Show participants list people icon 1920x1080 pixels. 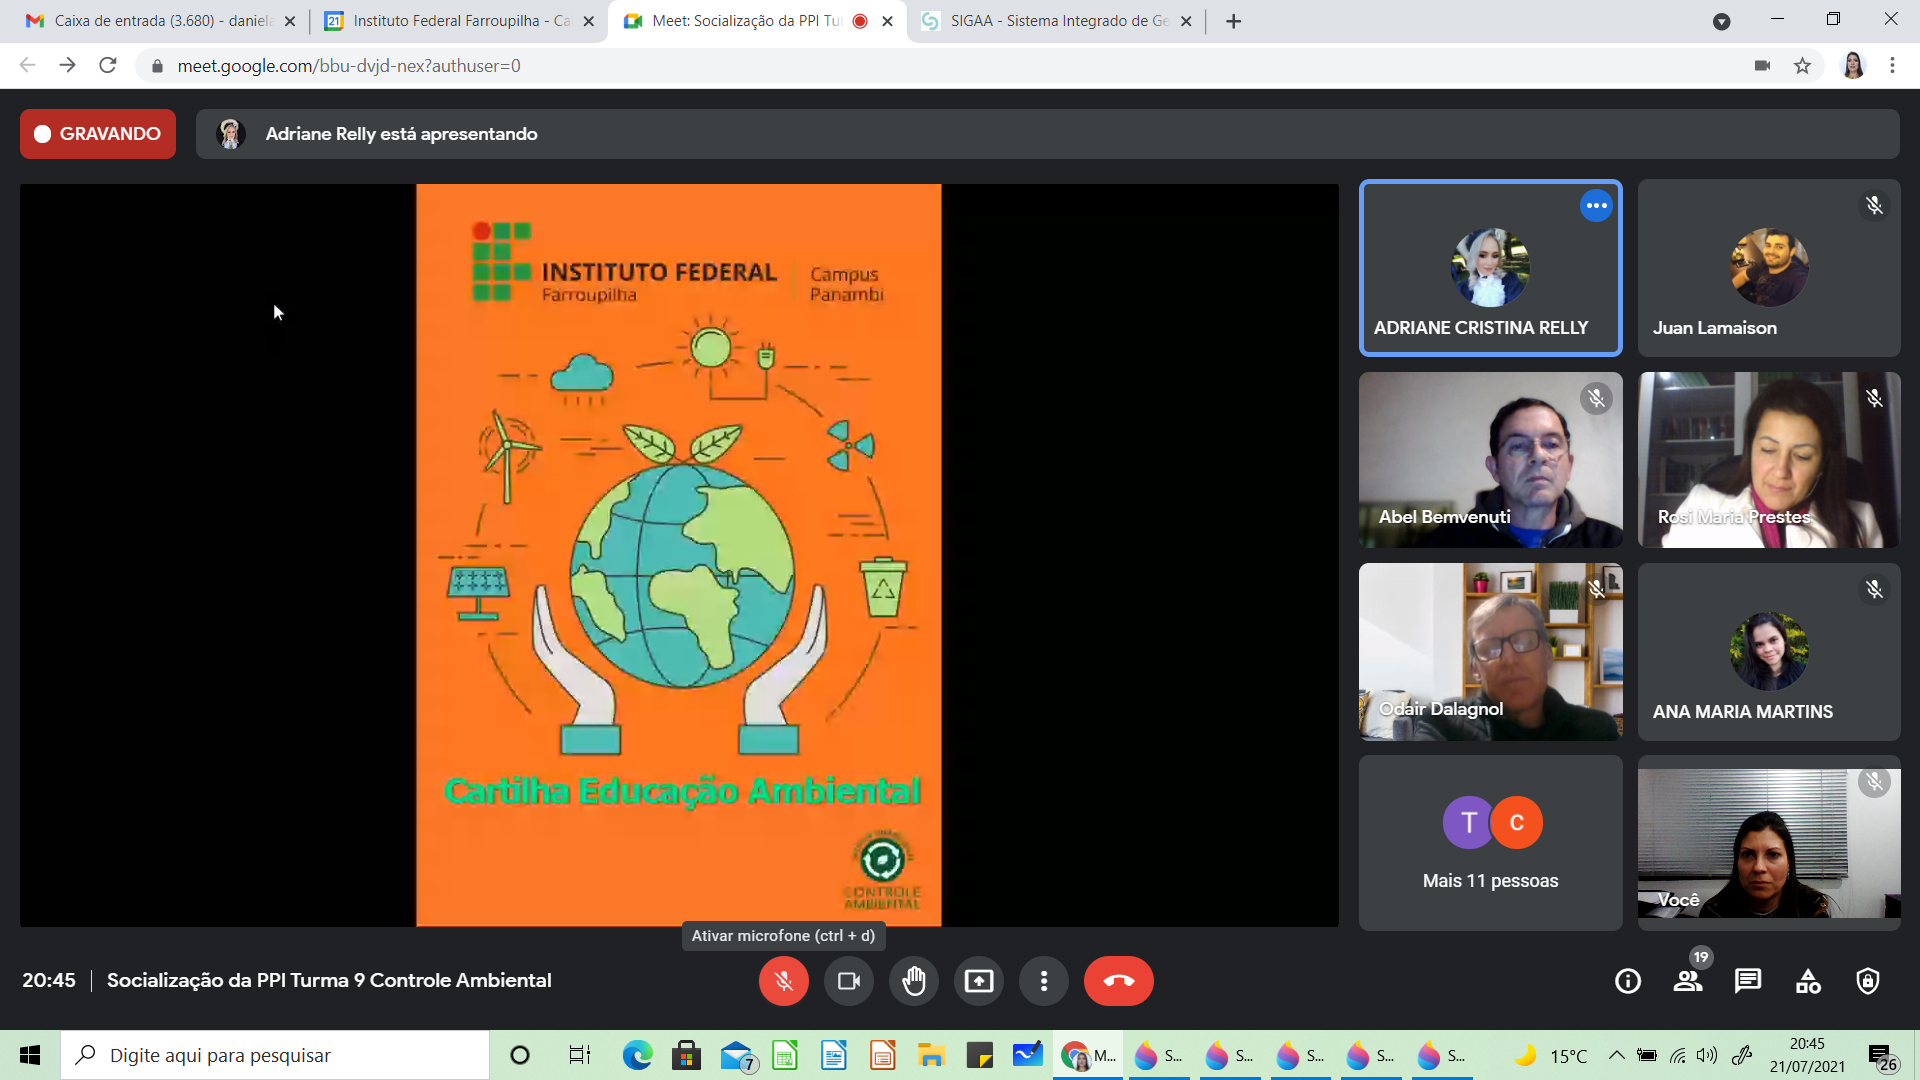[1688, 981]
